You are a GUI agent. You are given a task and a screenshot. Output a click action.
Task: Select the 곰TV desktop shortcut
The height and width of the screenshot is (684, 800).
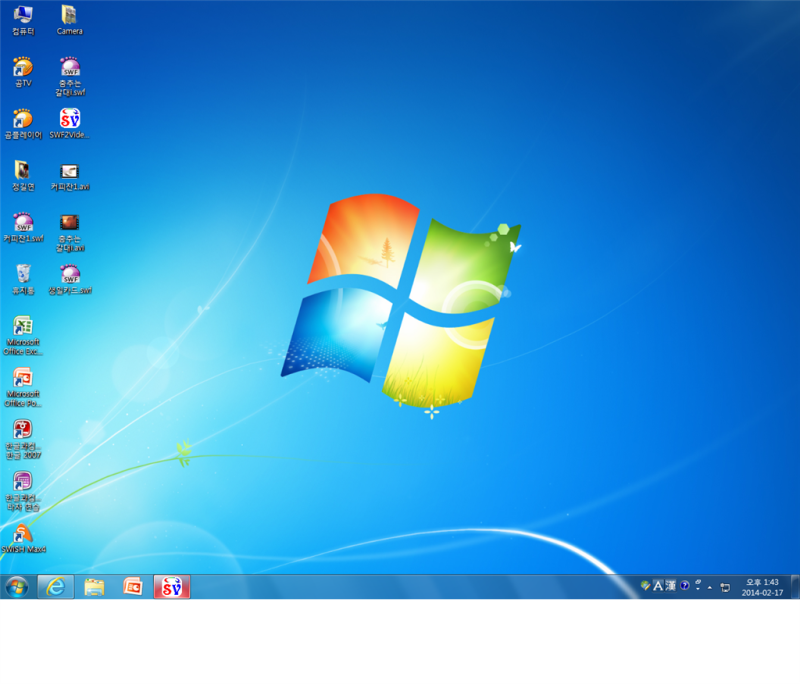[x=23, y=72]
